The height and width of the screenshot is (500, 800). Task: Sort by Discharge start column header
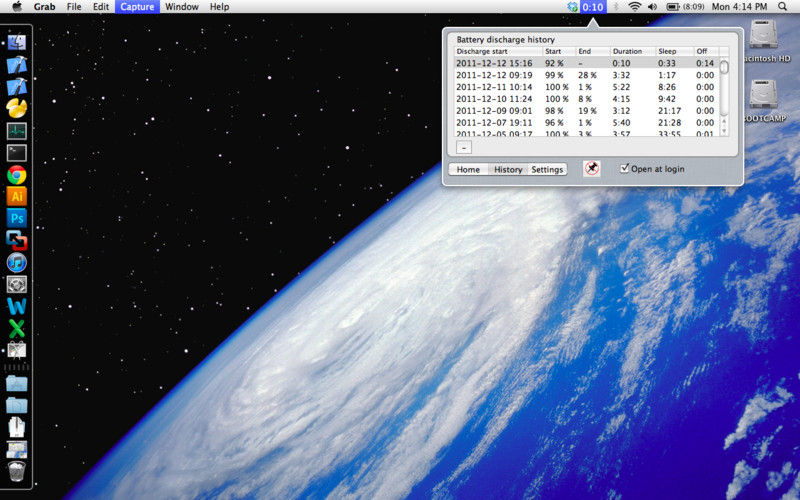(x=498, y=51)
